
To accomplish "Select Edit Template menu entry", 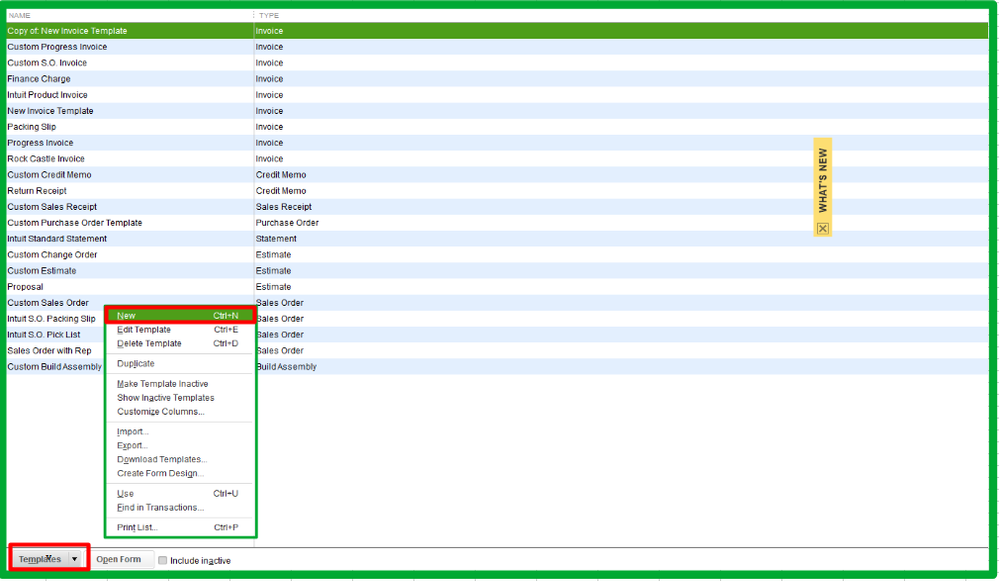I will click(x=180, y=329).
